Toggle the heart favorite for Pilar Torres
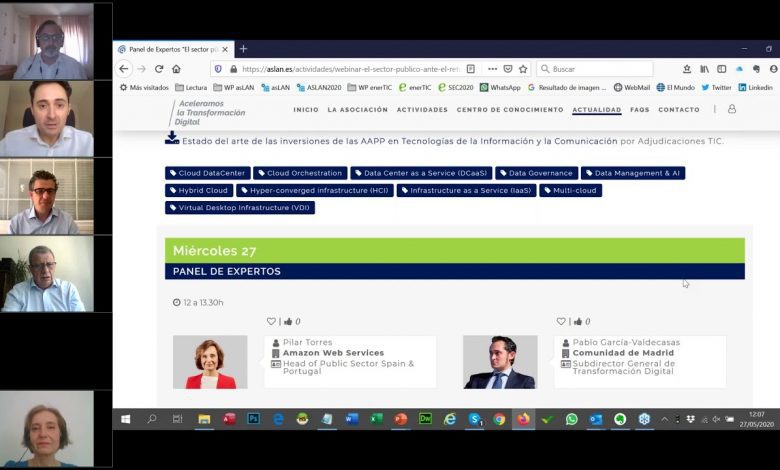The image size is (780, 470). [271, 321]
